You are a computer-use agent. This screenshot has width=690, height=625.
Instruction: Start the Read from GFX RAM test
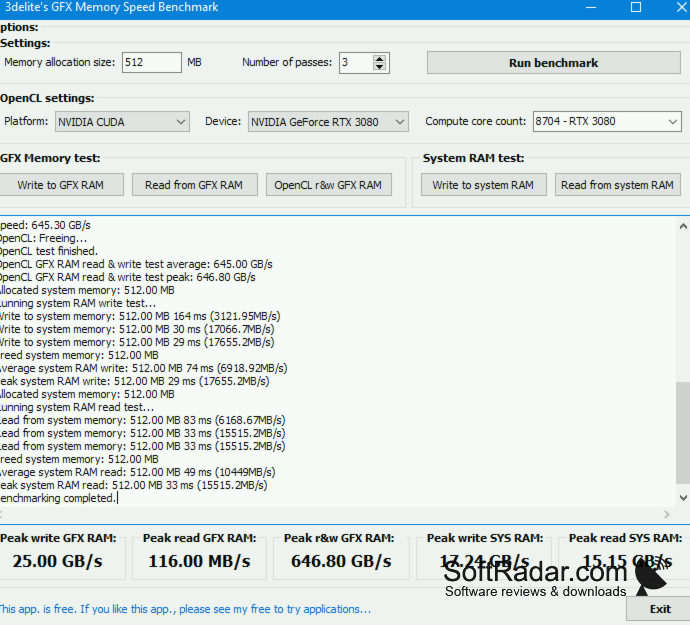(x=195, y=185)
